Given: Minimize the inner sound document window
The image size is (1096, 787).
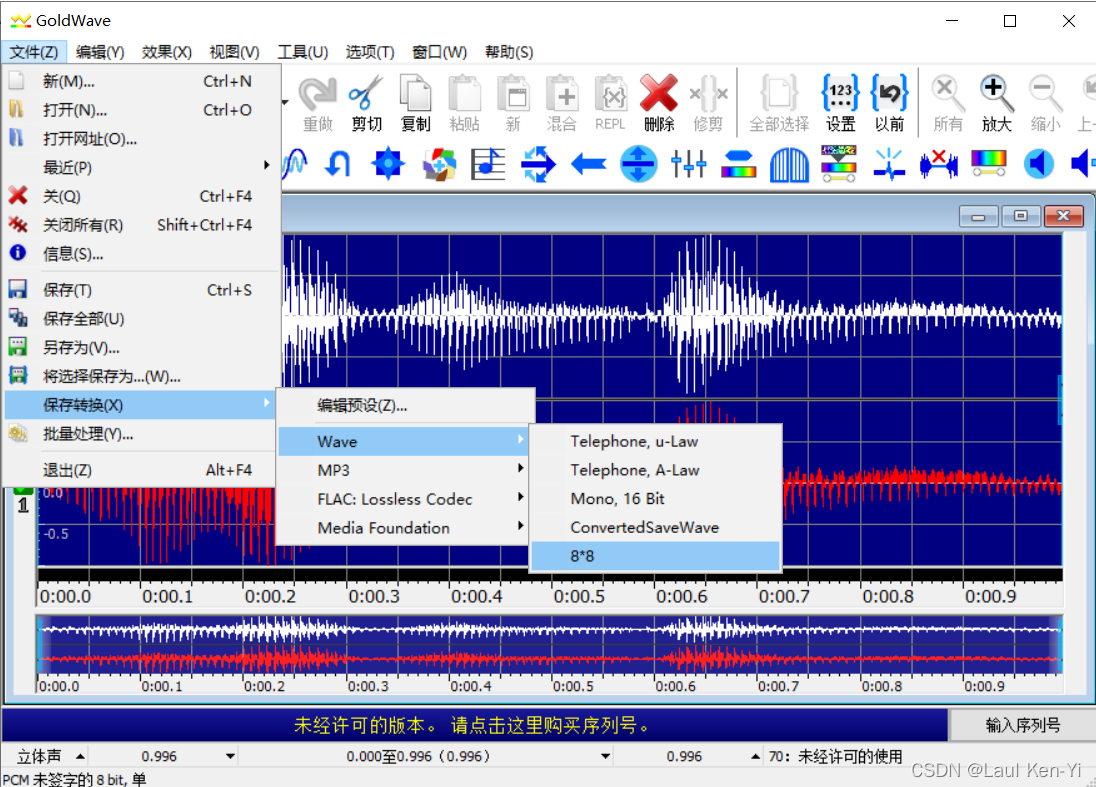Looking at the screenshot, I should (979, 216).
